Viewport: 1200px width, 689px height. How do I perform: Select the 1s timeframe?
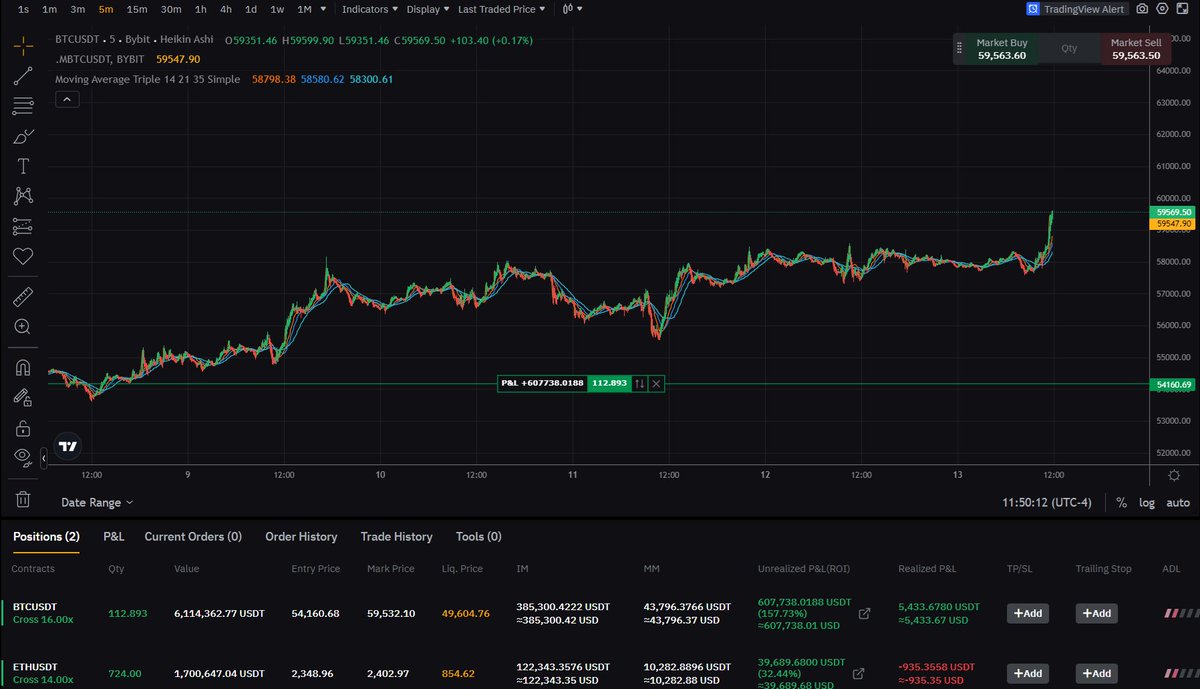tap(23, 9)
